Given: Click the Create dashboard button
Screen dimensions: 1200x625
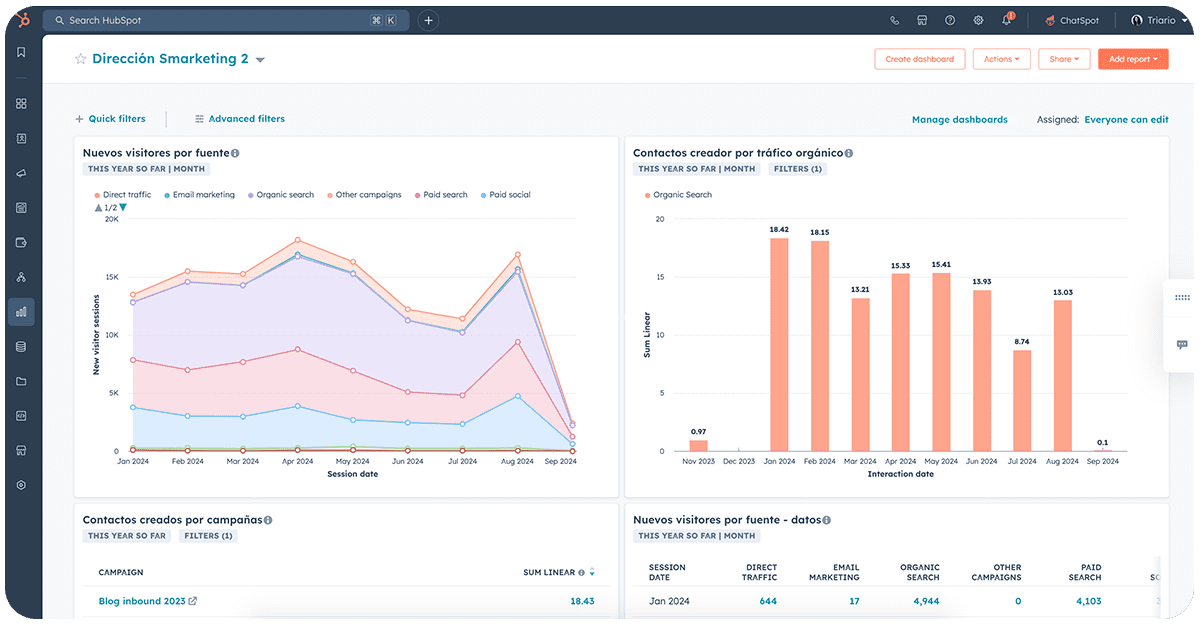Looking at the screenshot, I should click(920, 59).
